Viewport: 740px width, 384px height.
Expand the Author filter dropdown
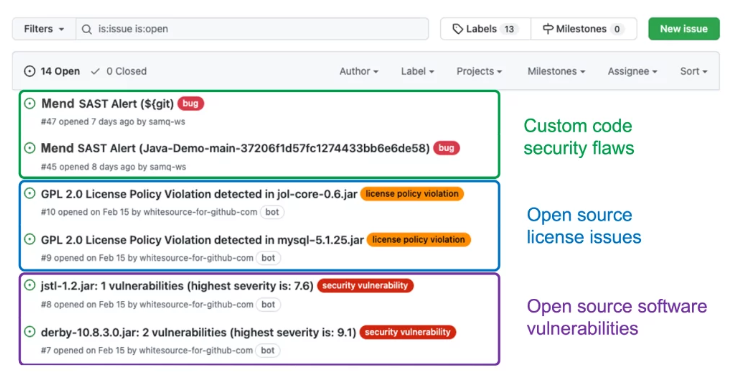tap(359, 71)
